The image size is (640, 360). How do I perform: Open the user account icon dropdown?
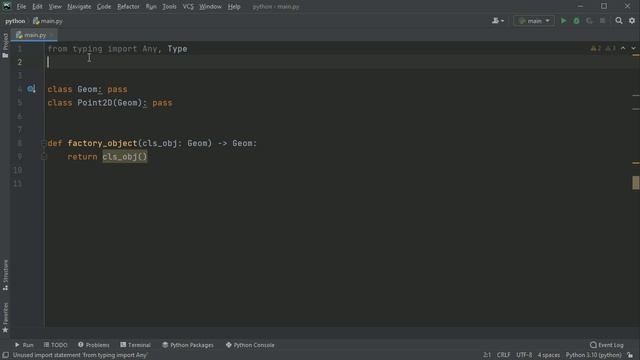coord(498,21)
